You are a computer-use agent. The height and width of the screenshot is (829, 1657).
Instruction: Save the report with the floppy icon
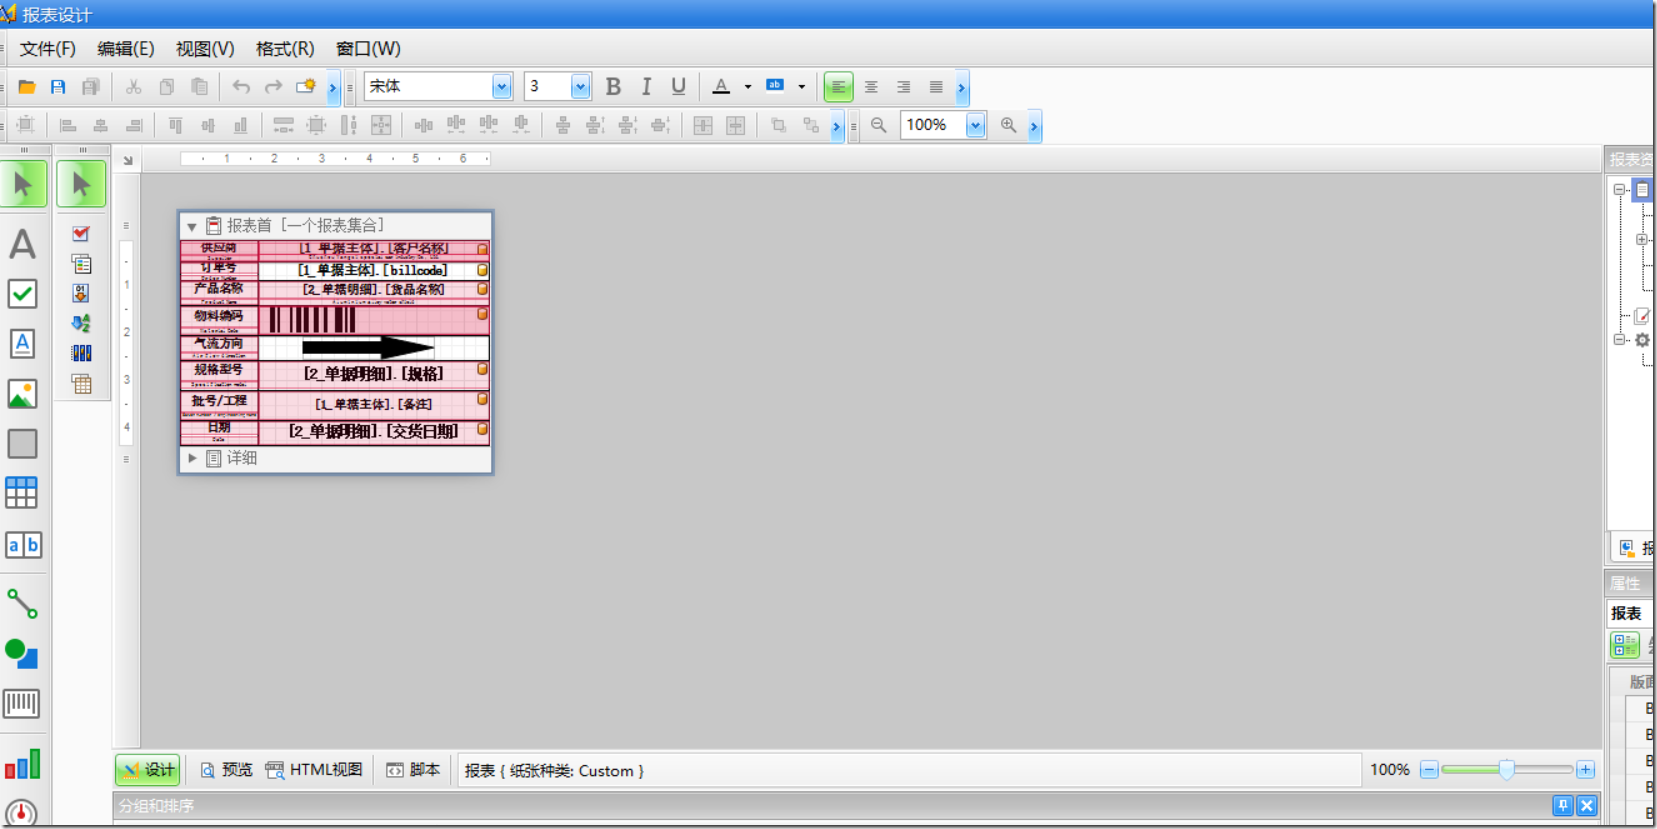[x=58, y=87]
